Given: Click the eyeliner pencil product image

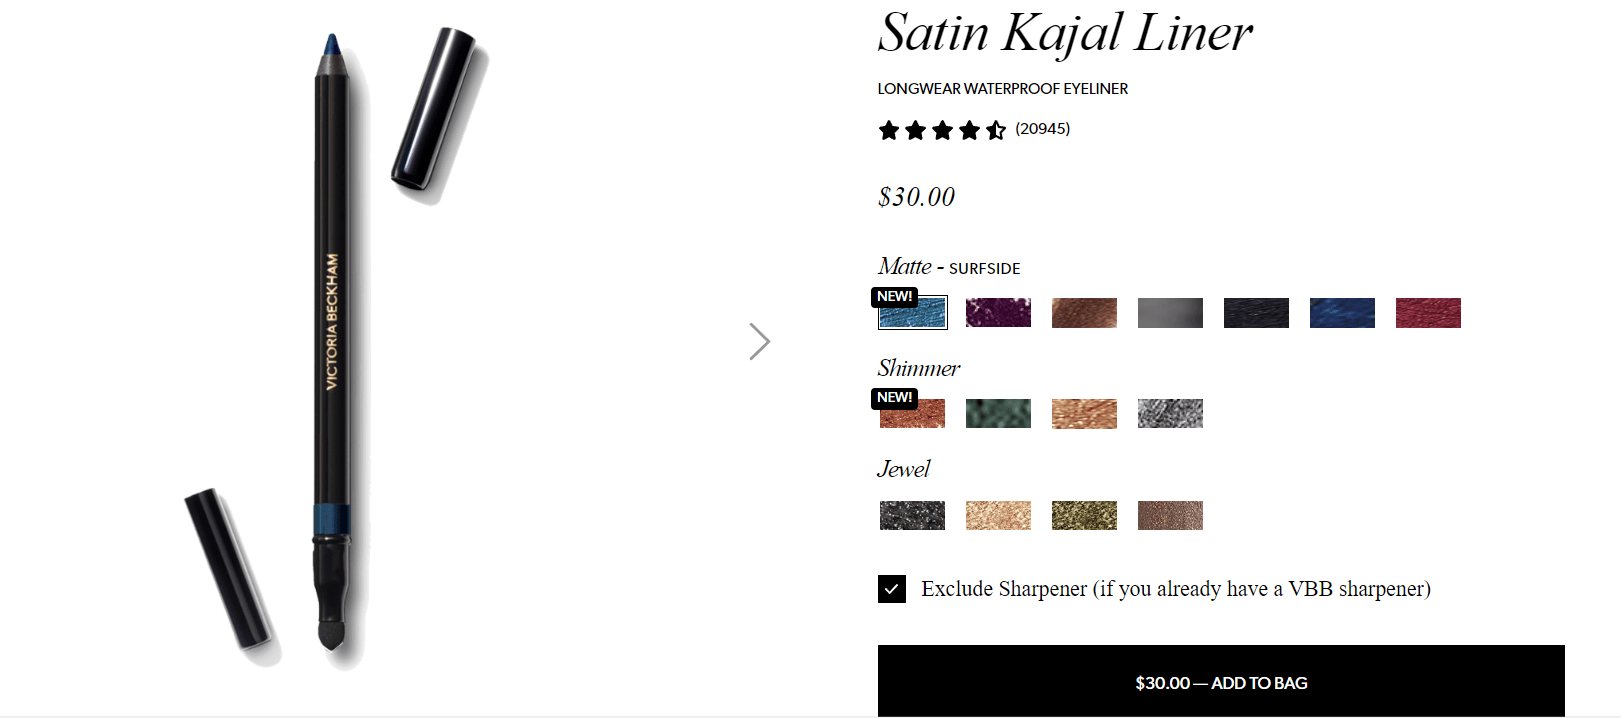Looking at the screenshot, I should (x=333, y=345).
